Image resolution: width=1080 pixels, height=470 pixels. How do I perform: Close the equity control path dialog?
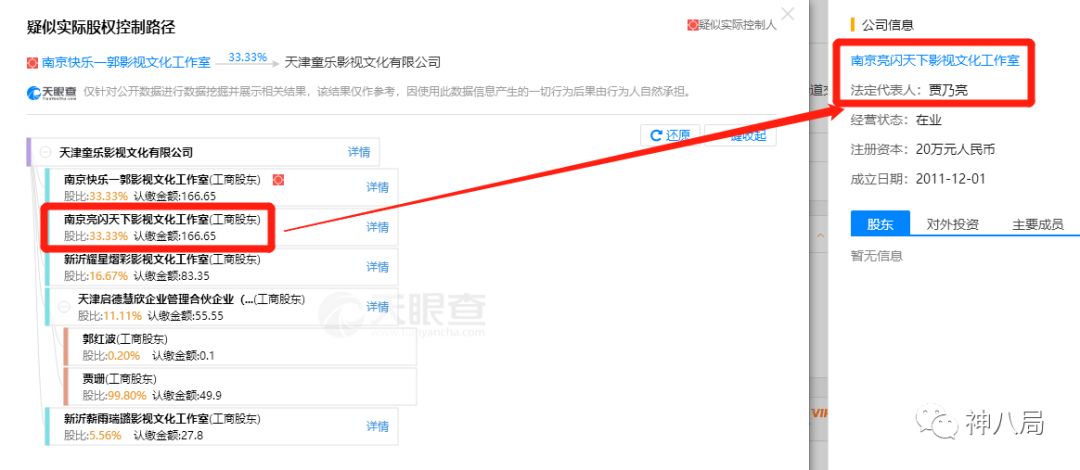point(787,12)
